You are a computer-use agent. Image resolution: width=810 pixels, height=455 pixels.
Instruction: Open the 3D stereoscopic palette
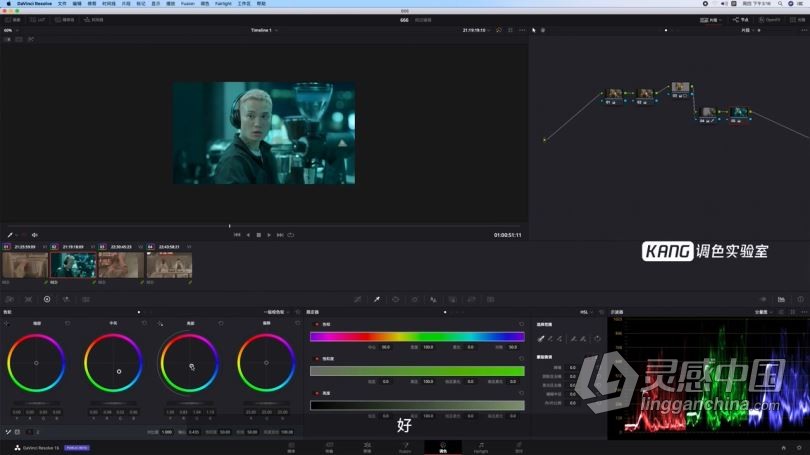click(491, 300)
